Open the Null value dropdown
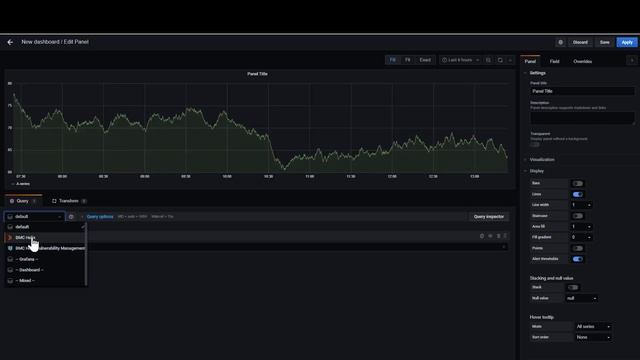 [582, 298]
